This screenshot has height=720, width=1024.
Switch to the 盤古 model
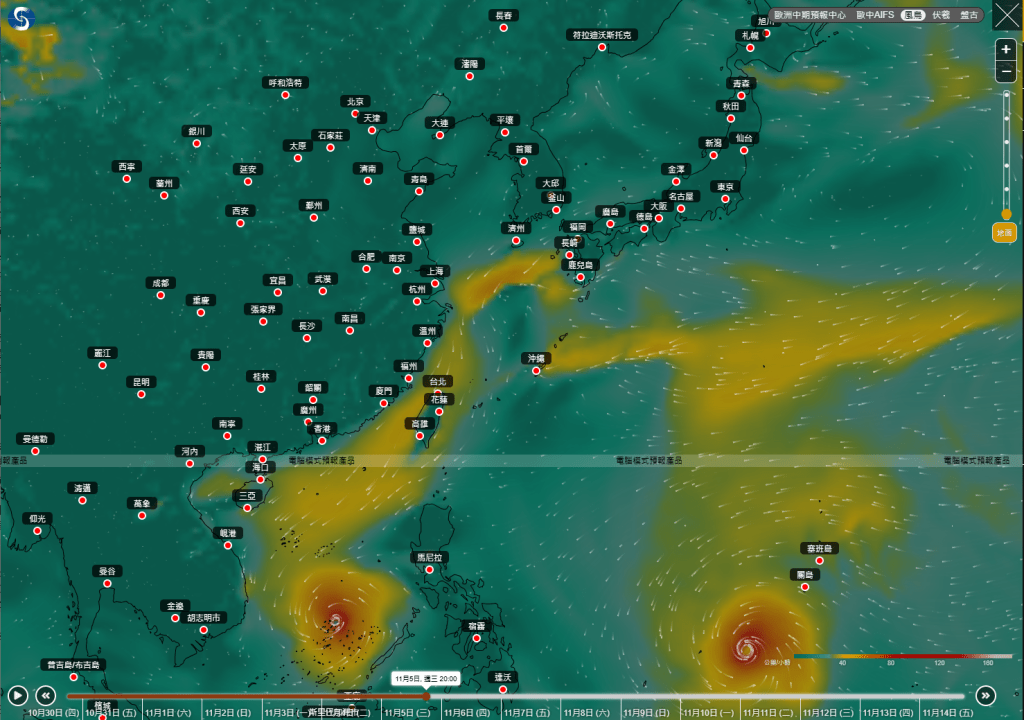click(x=970, y=15)
